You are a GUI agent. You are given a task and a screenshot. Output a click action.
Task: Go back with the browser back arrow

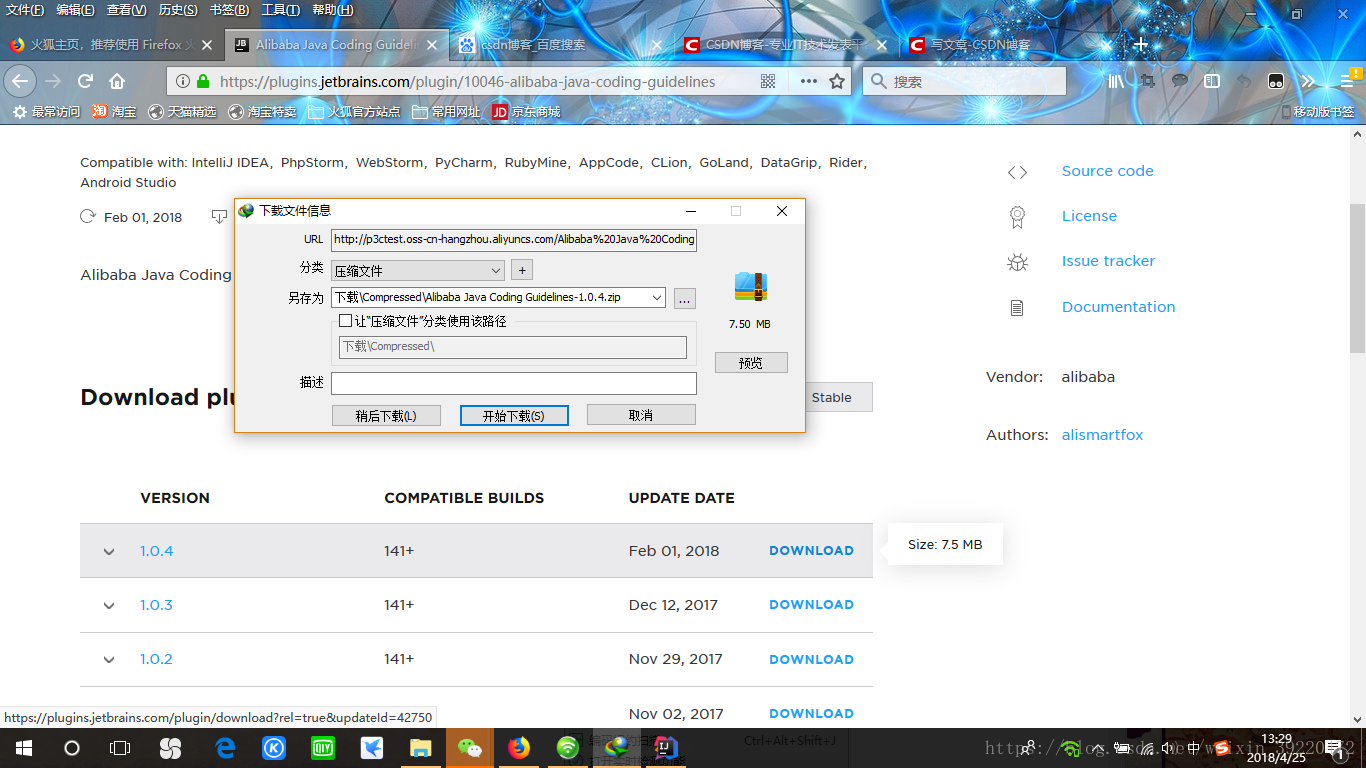tap(20, 81)
